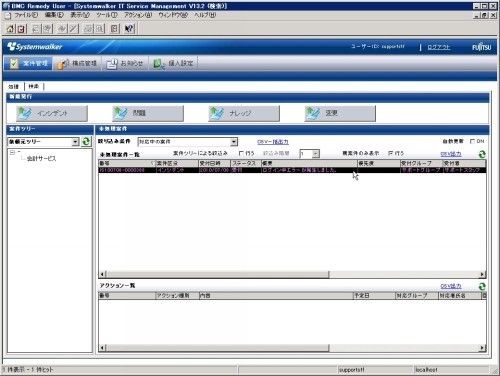The height and width of the screenshot is (376, 500).
Task: Switch to the 案件管理 tab
Action: 28,63
